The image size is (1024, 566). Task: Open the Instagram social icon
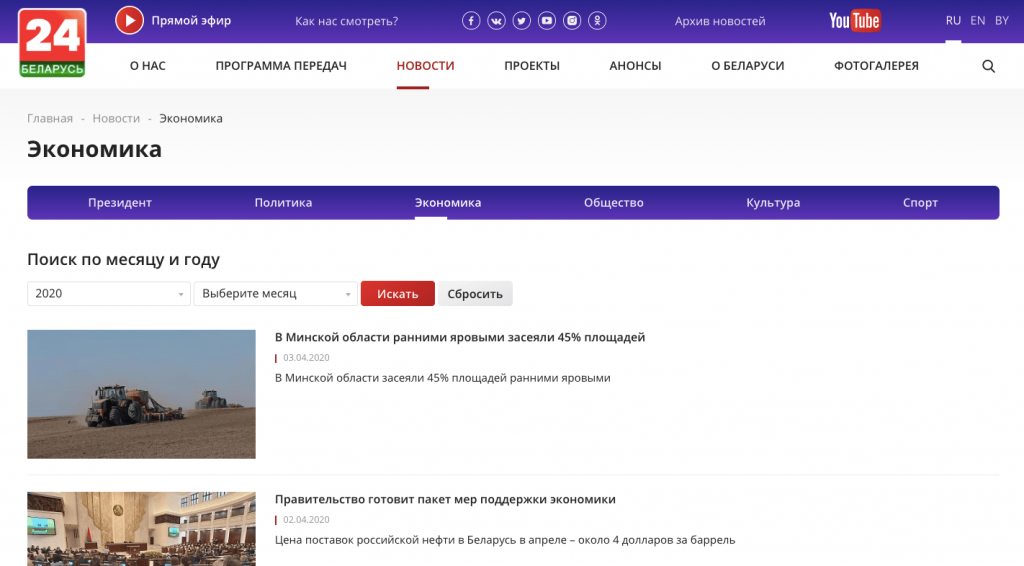(572, 21)
